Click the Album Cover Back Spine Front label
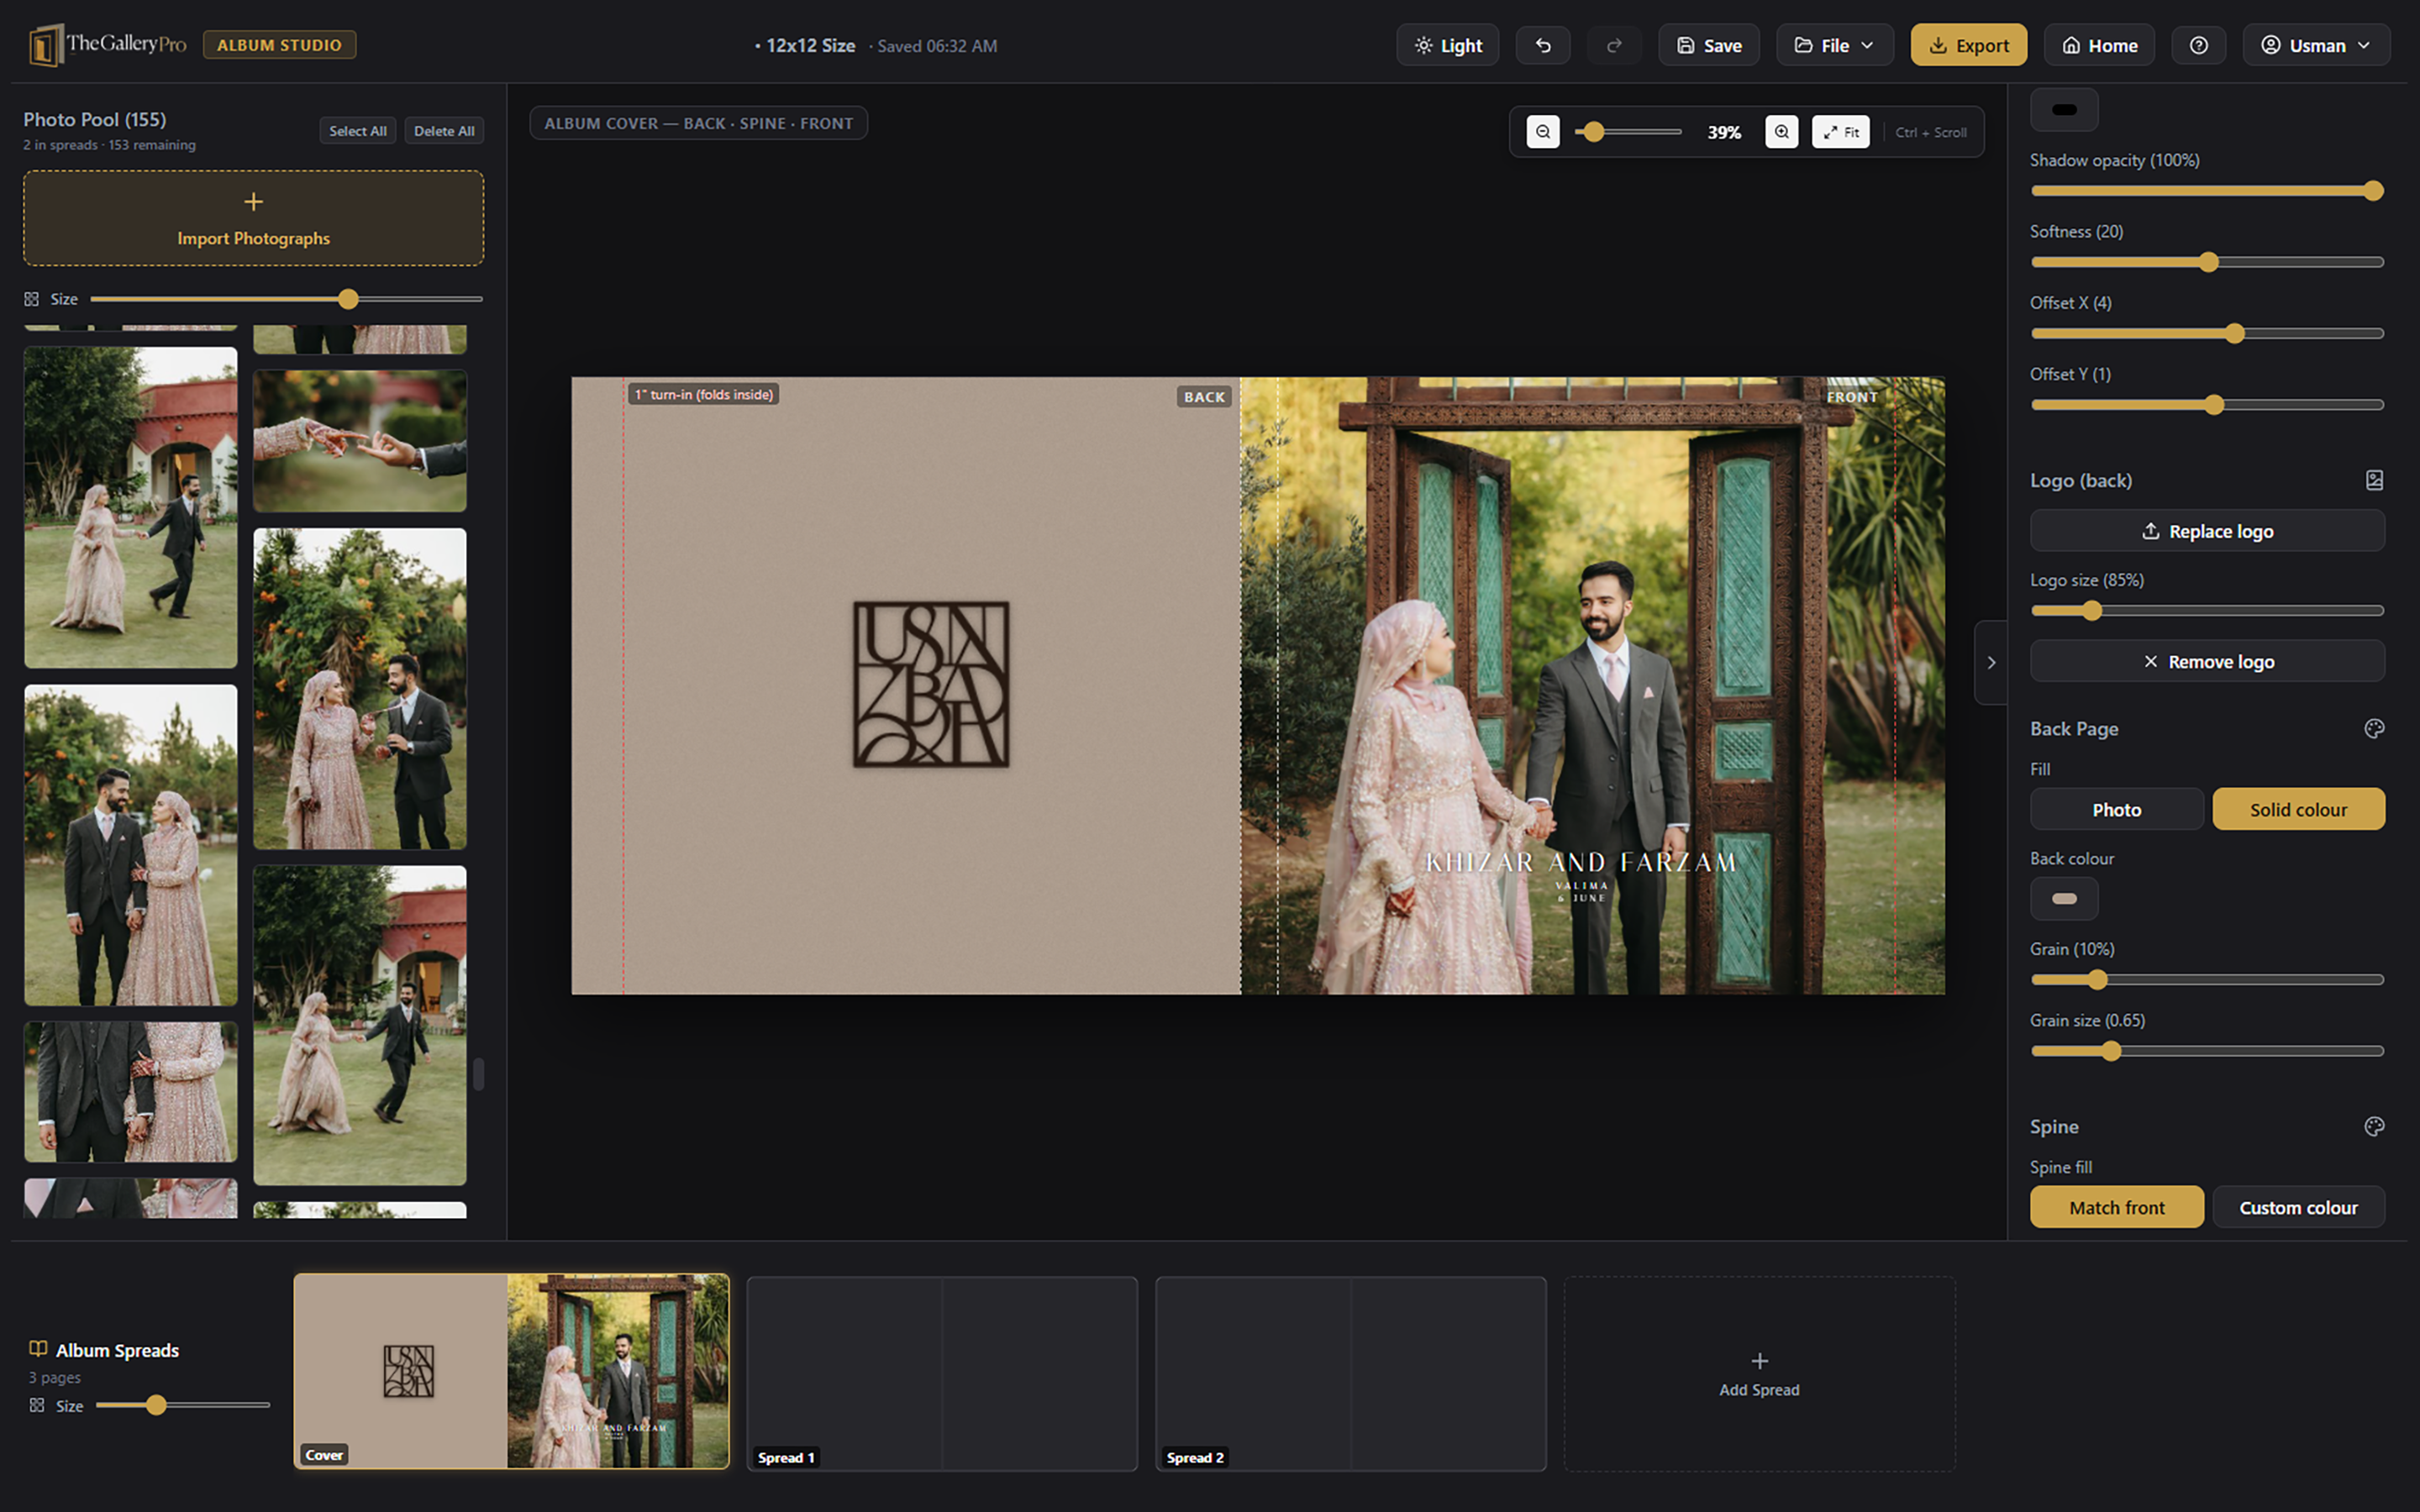This screenshot has height=1512, width=2420. 698,123
